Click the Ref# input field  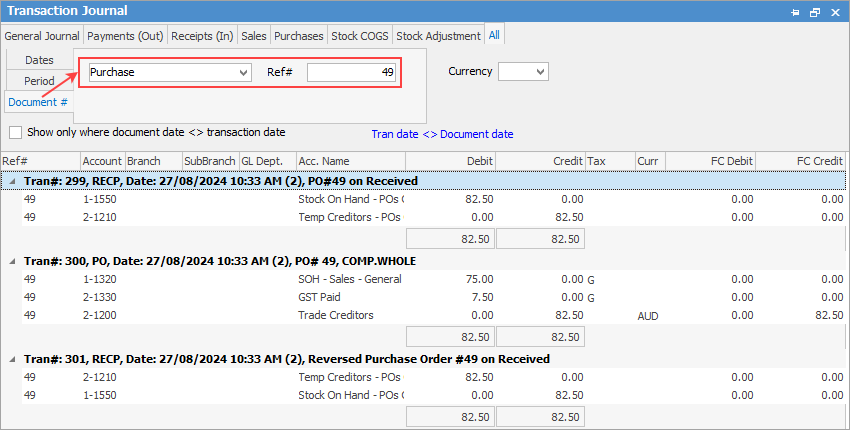(x=351, y=73)
